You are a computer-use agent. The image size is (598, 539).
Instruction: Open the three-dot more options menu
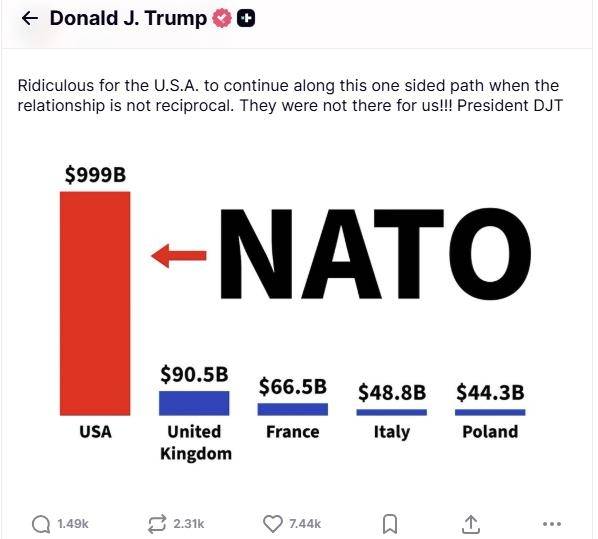point(552,524)
